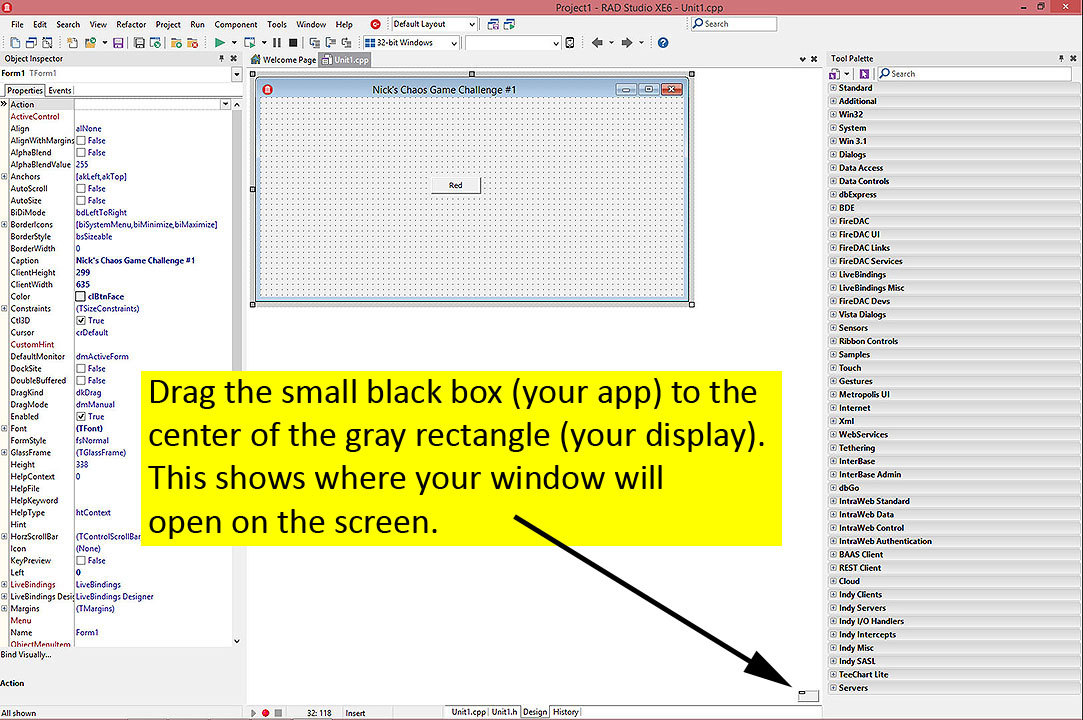This screenshot has width=1083, height=720.
Task: Click the macro stop square in status bar
Action: pos(278,713)
